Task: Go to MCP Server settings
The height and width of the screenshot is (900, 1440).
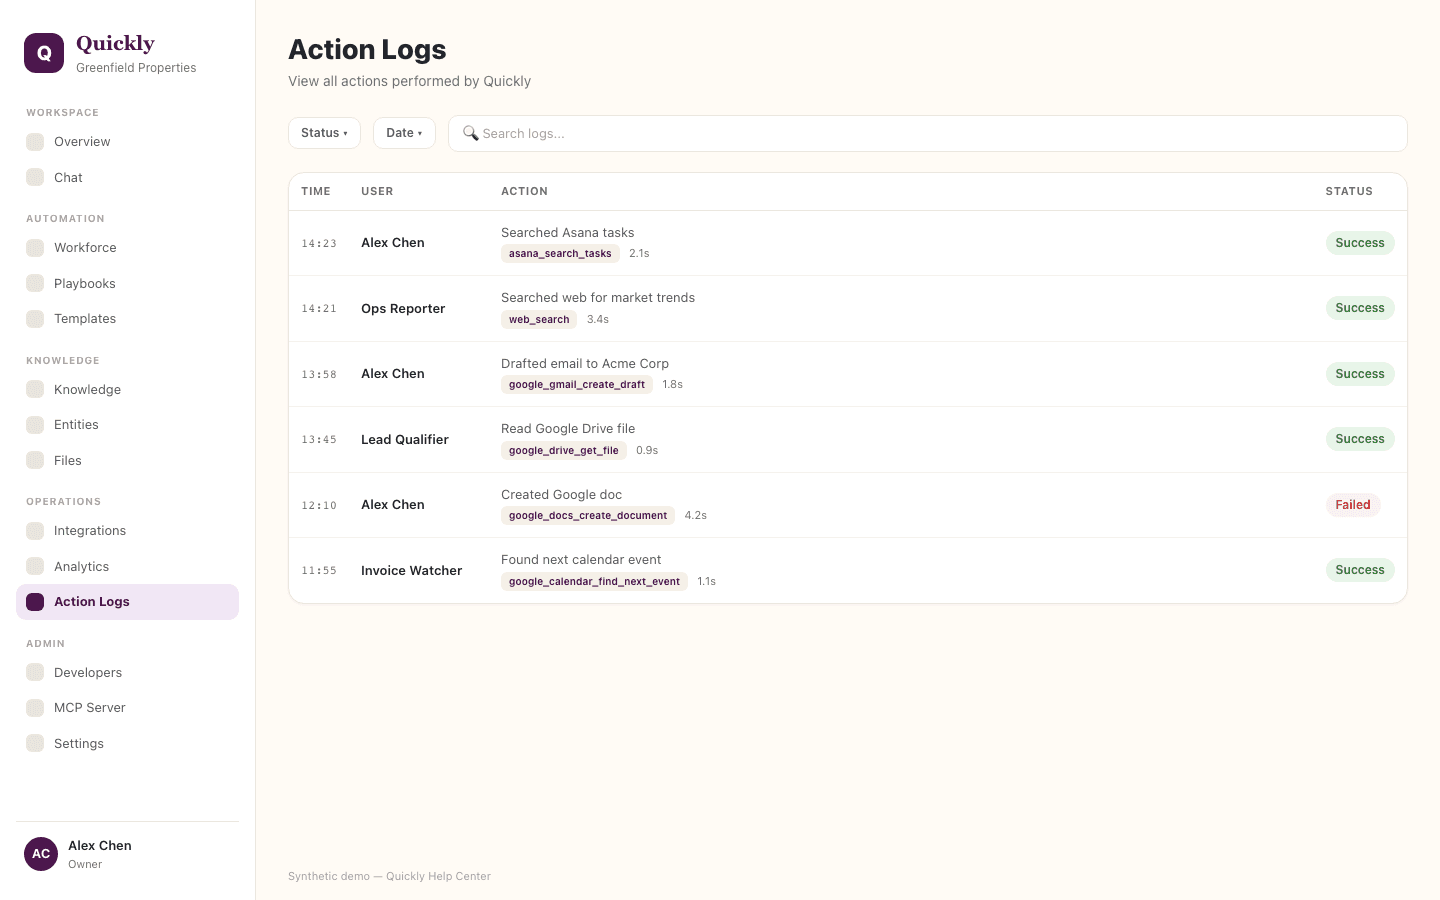Action: click(x=127, y=708)
